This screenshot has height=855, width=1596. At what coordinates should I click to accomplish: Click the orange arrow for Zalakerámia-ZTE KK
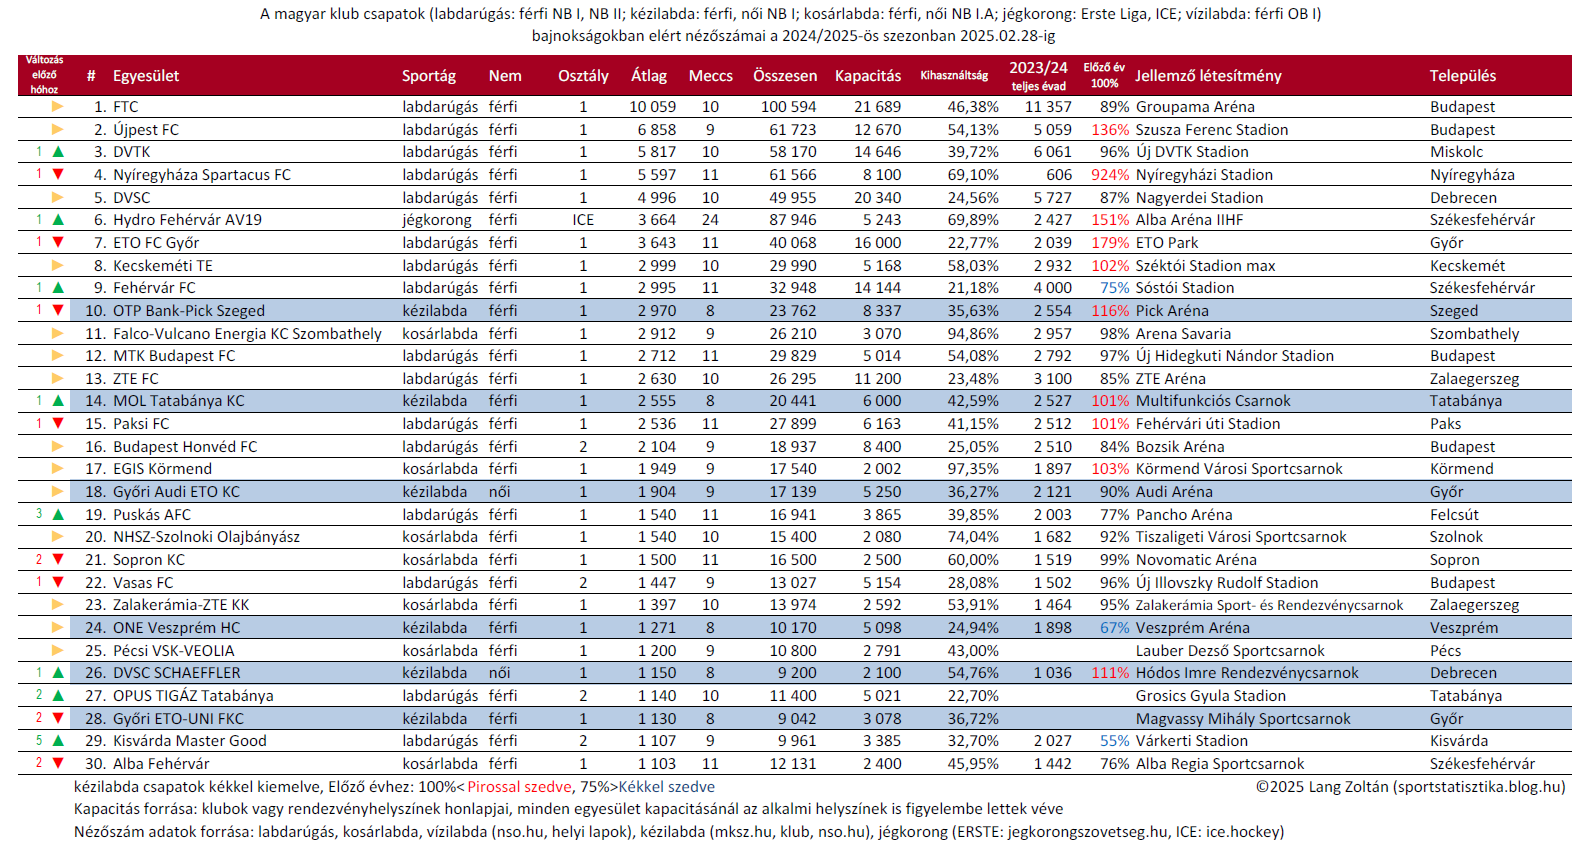(58, 605)
